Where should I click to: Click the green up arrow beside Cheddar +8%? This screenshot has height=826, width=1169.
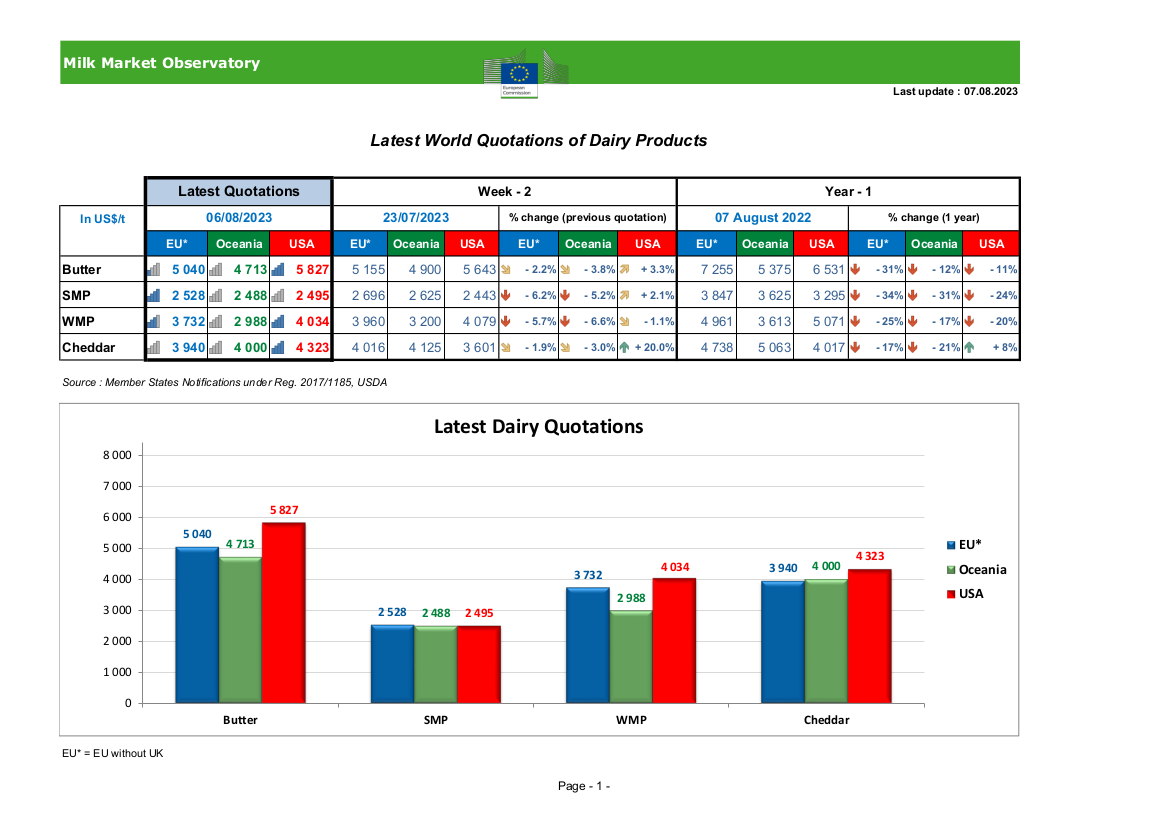969,347
